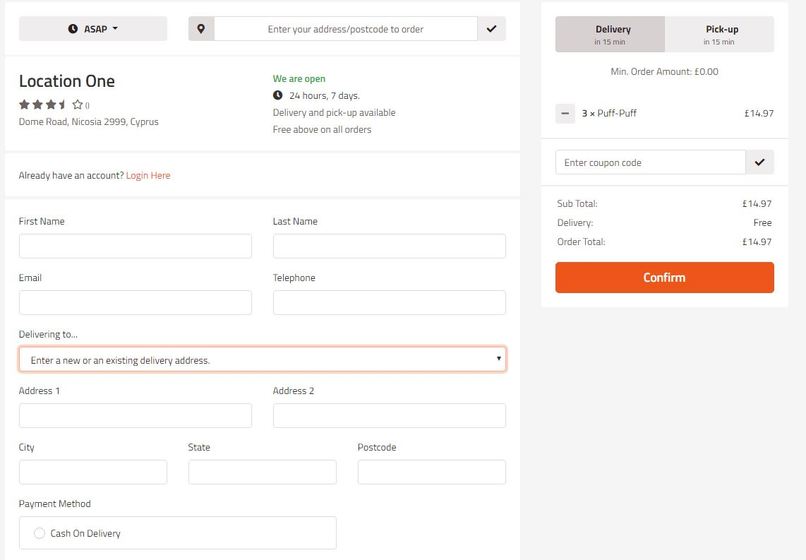This screenshot has height=560, width=806.
Task: Click the coupon code text box
Action: tap(650, 162)
